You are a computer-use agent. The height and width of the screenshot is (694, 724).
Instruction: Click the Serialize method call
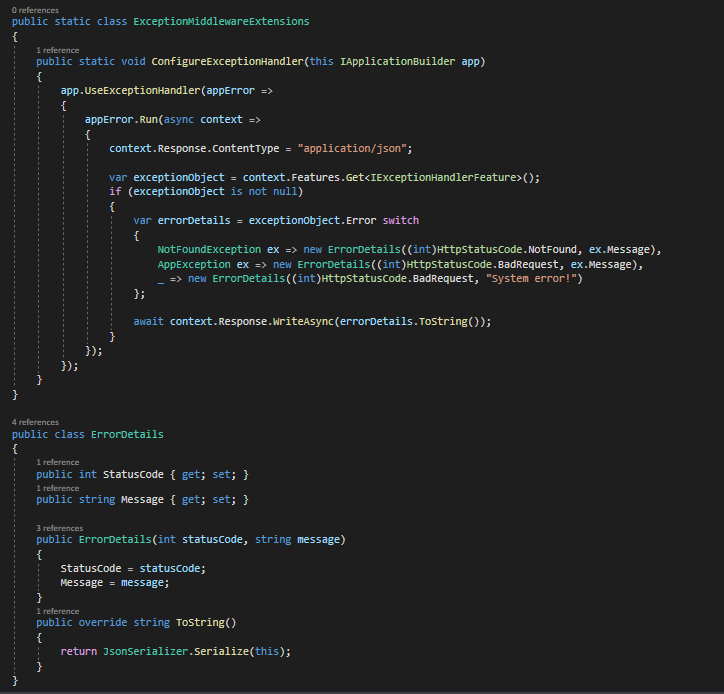point(221,652)
